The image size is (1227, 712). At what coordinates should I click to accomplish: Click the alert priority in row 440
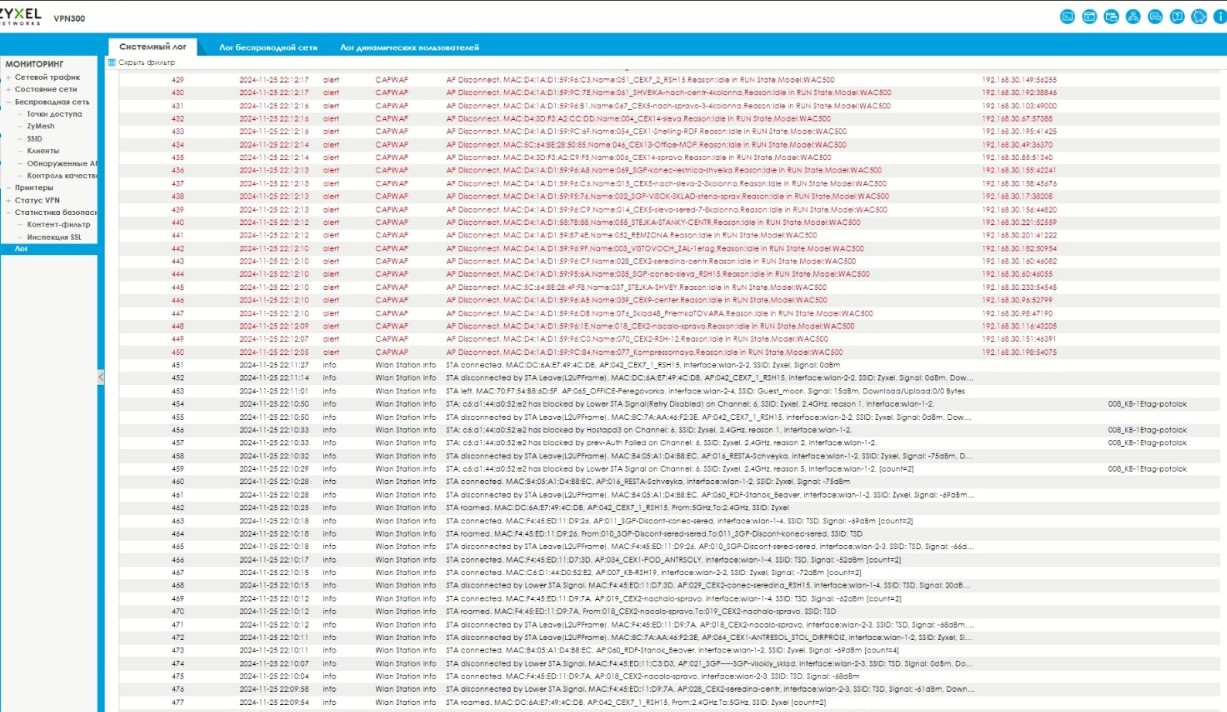[331, 222]
